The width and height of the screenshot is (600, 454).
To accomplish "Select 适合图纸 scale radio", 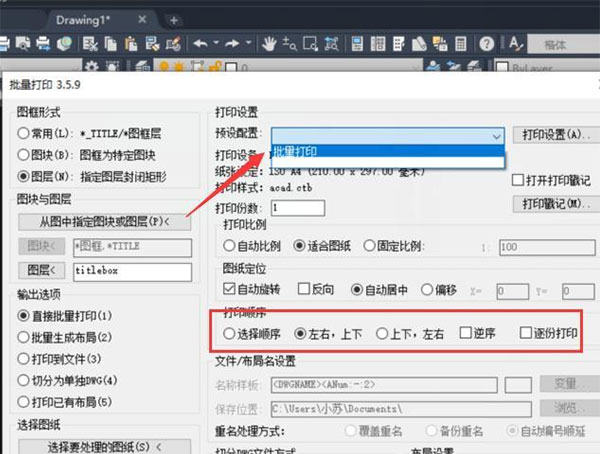I will coord(299,245).
